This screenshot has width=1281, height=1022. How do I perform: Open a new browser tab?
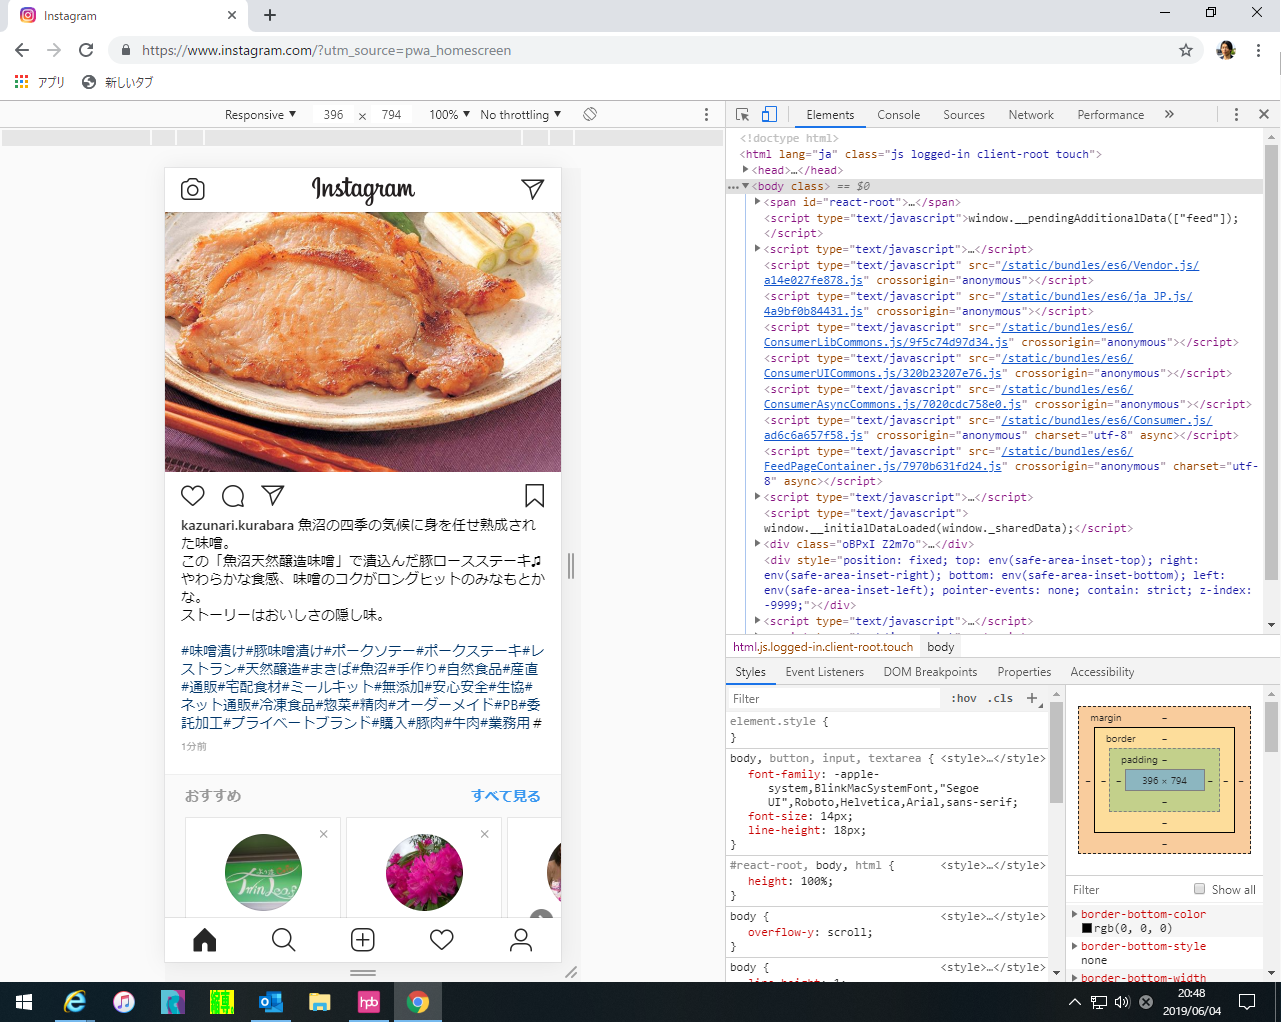(270, 15)
